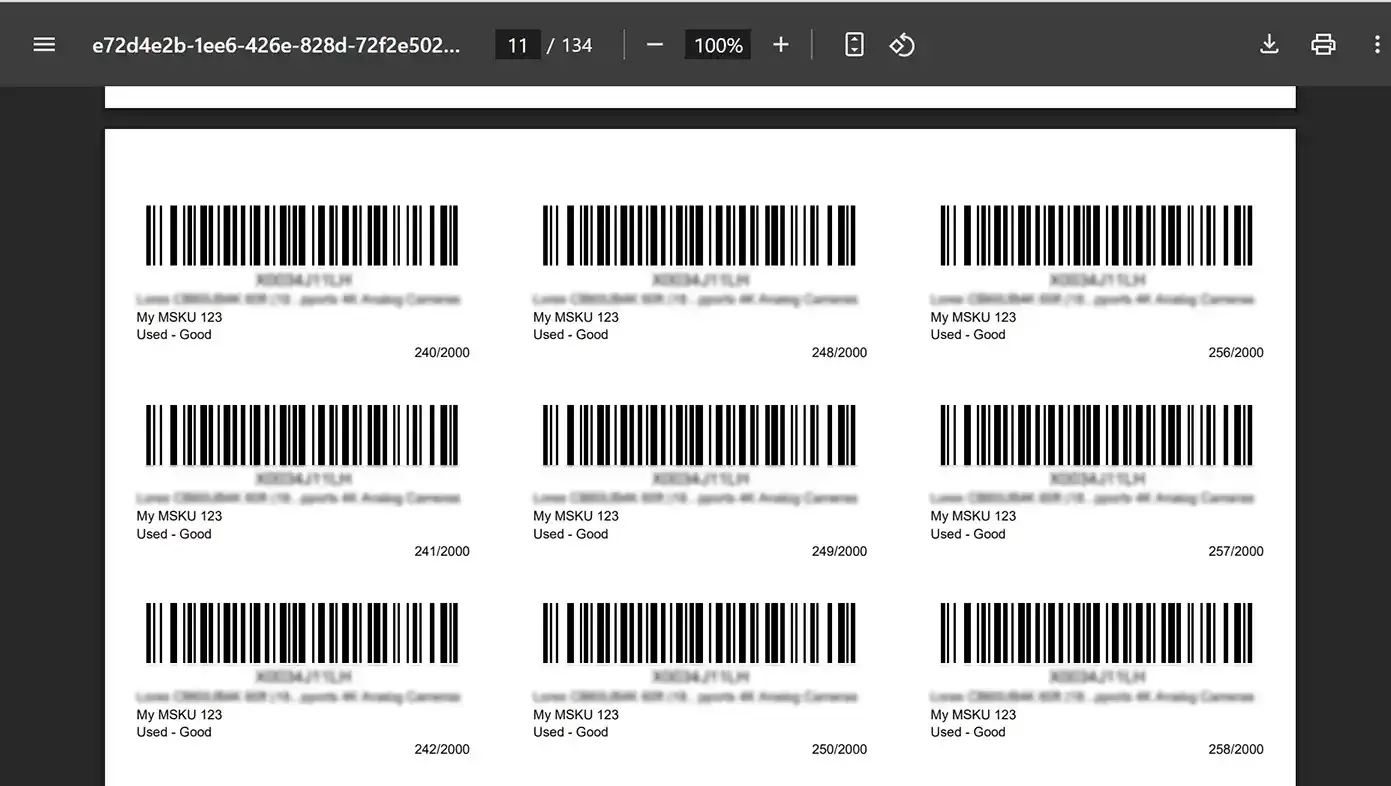Click the label count text 241/2000
Image resolution: width=1391 pixels, height=786 pixels.
pos(442,551)
